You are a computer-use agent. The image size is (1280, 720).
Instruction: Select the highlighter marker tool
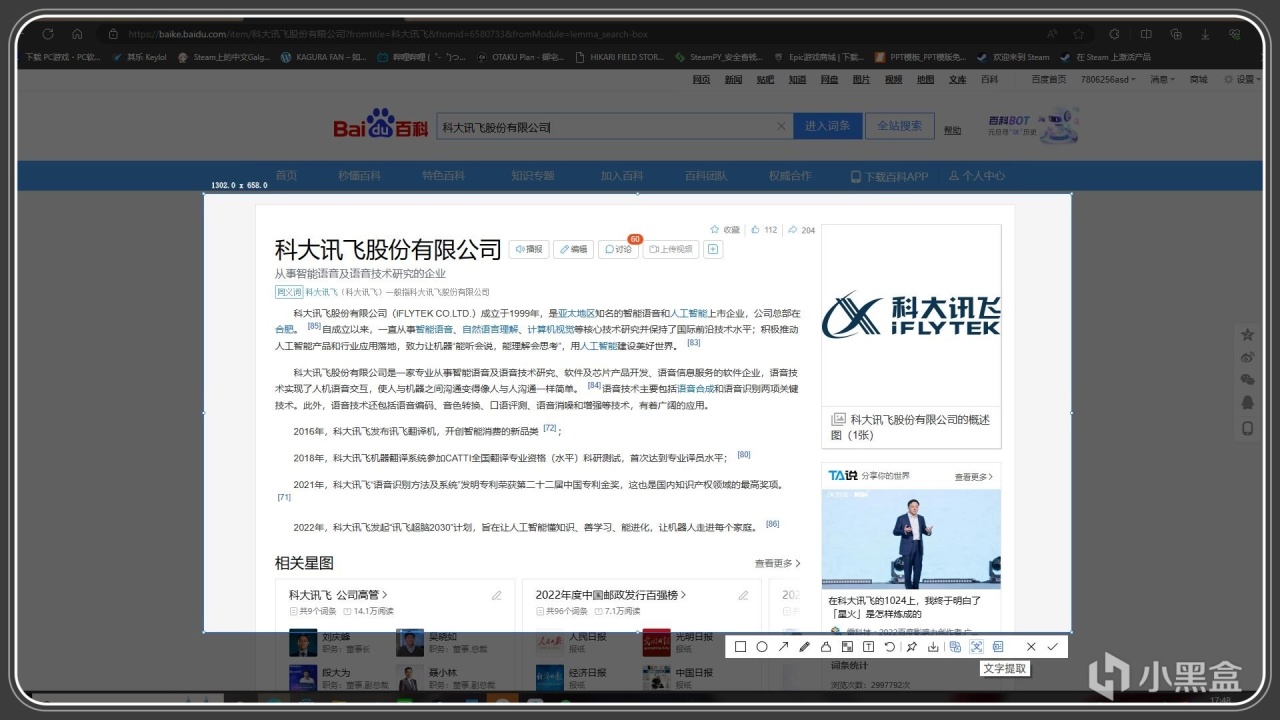click(826, 647)
